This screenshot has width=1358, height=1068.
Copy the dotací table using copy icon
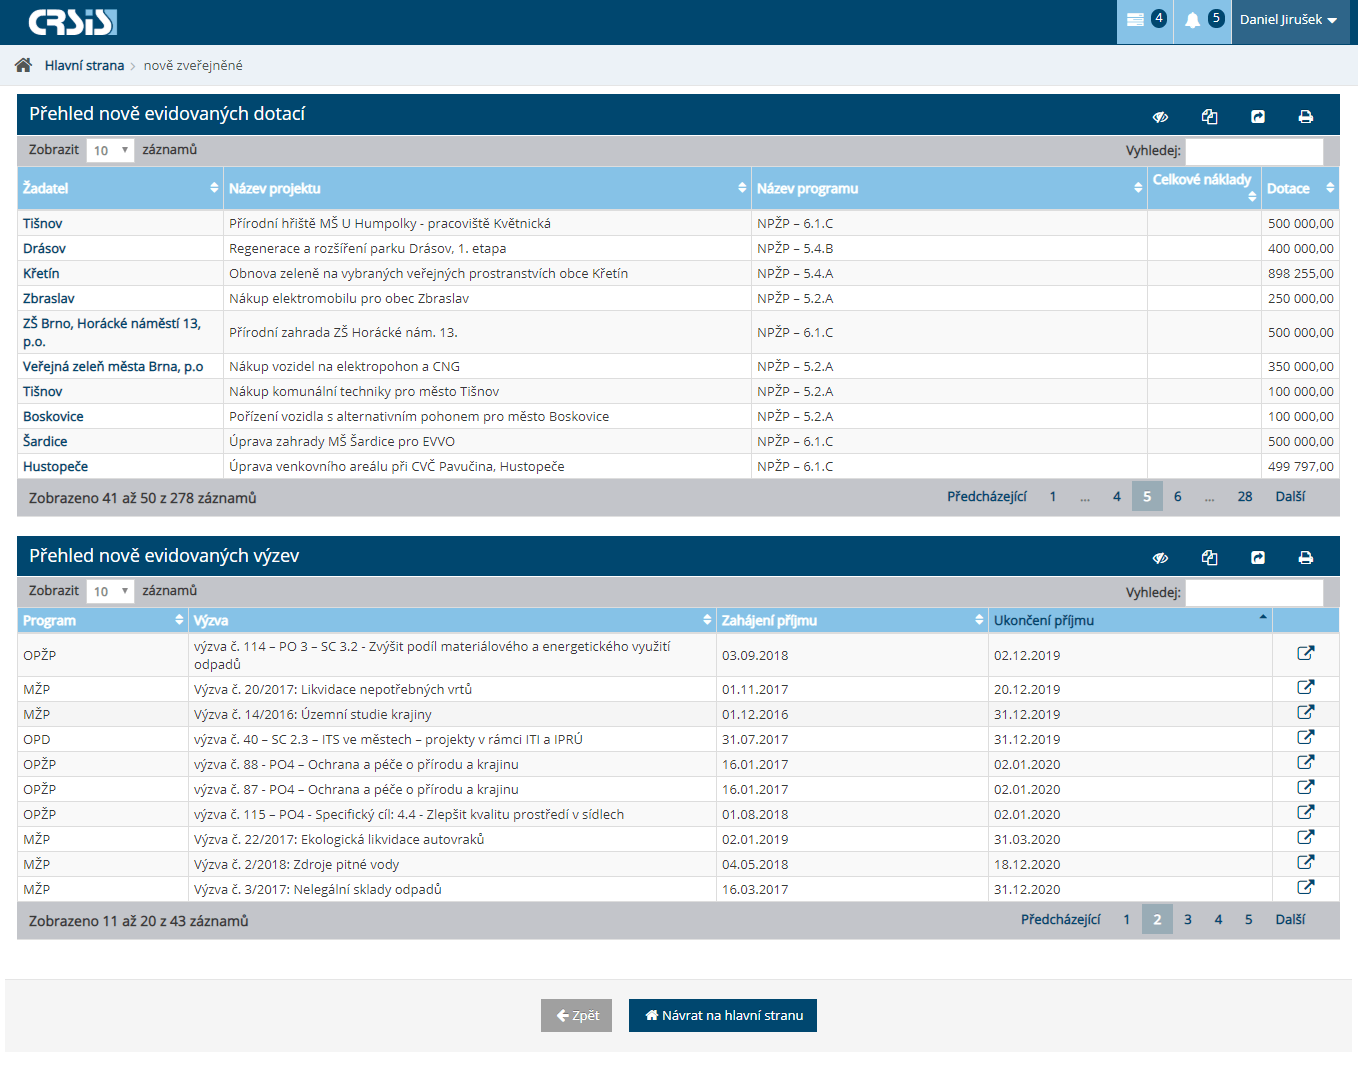pos(1209,117)
